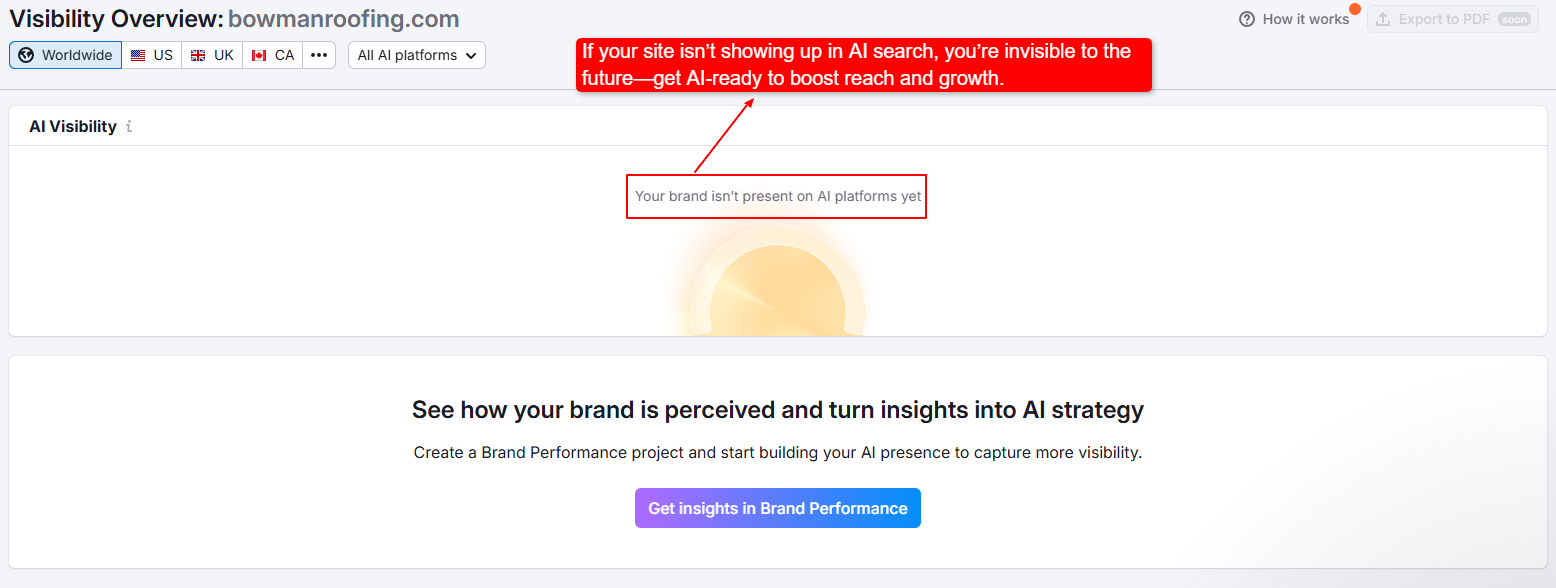Click the Export to PDF label
This screenshot has width=1556, height=588.
[1444, 19]
